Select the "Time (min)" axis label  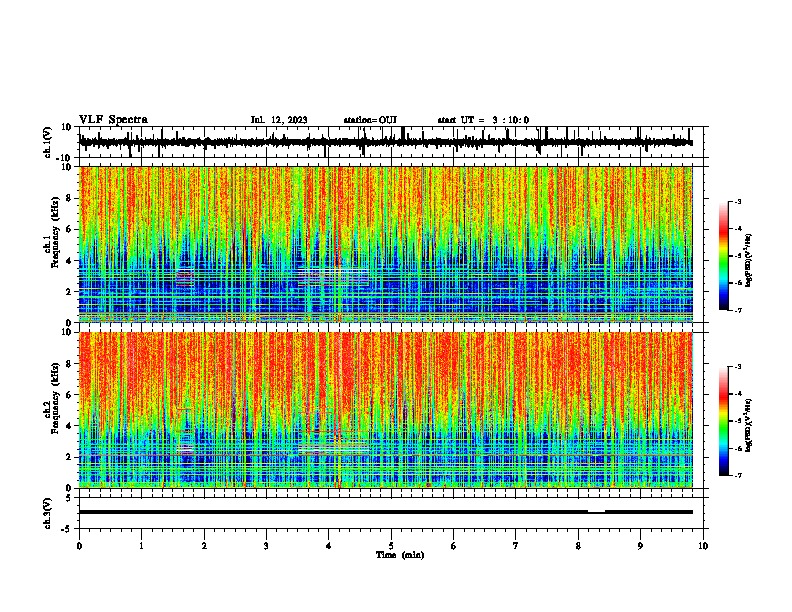pos(400,555)
